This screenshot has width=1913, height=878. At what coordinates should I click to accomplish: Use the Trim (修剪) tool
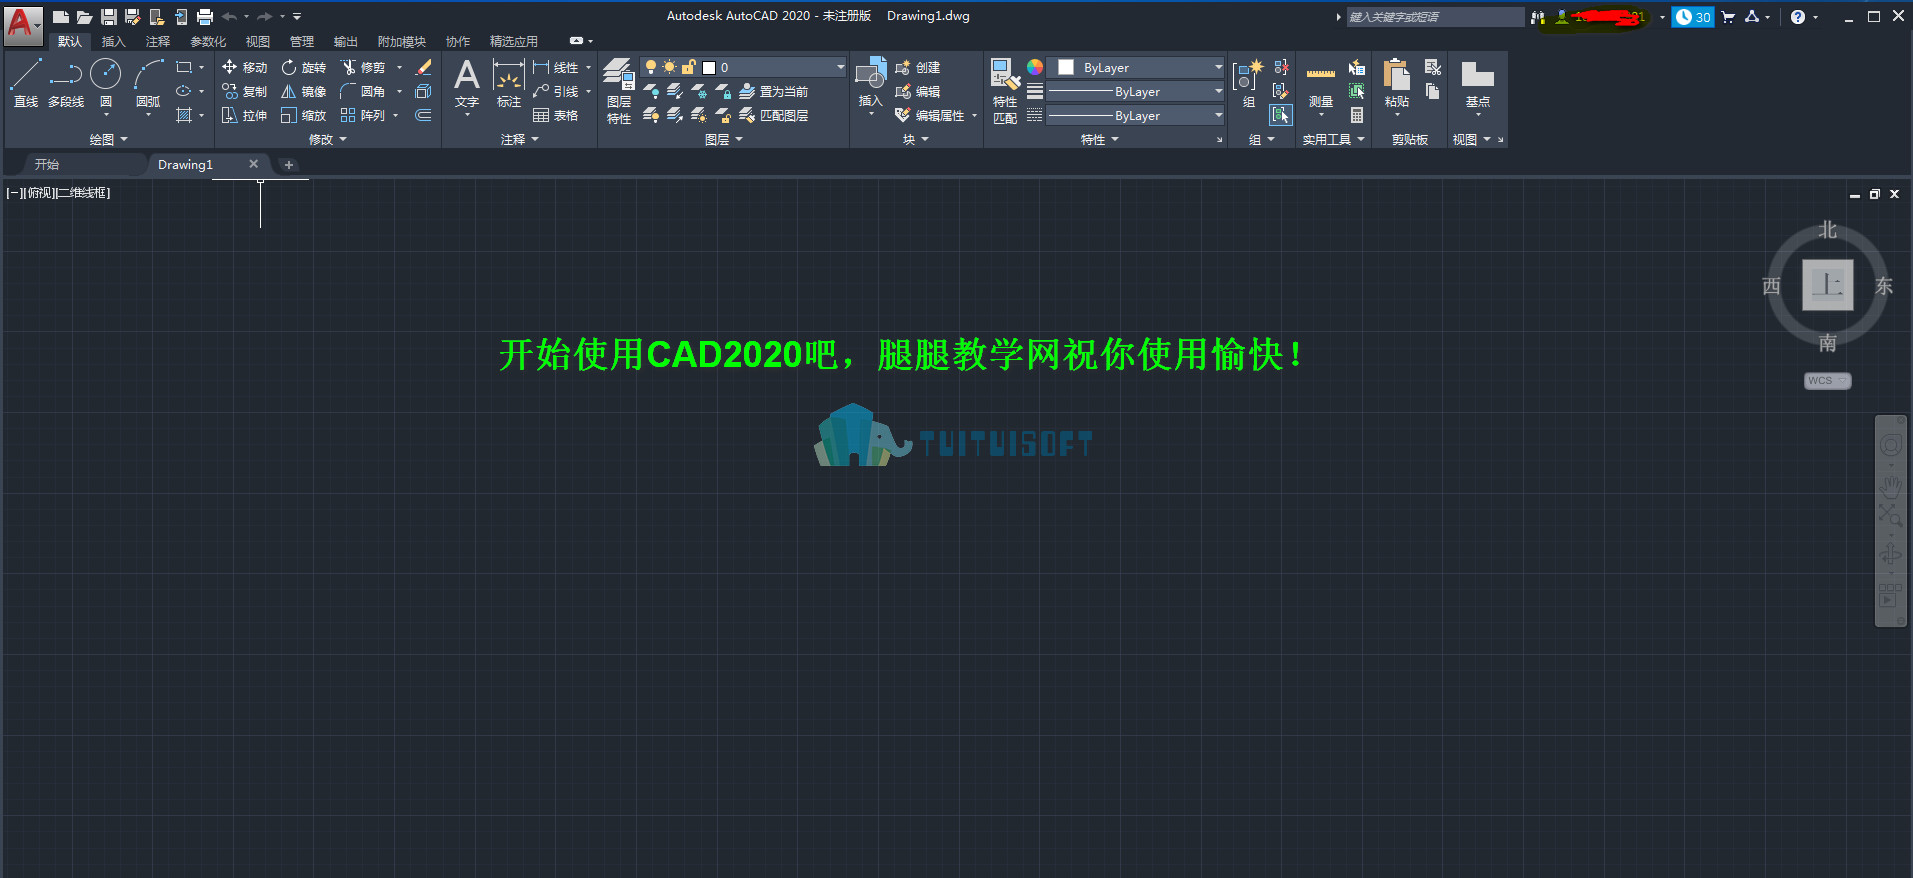(363, 67)
